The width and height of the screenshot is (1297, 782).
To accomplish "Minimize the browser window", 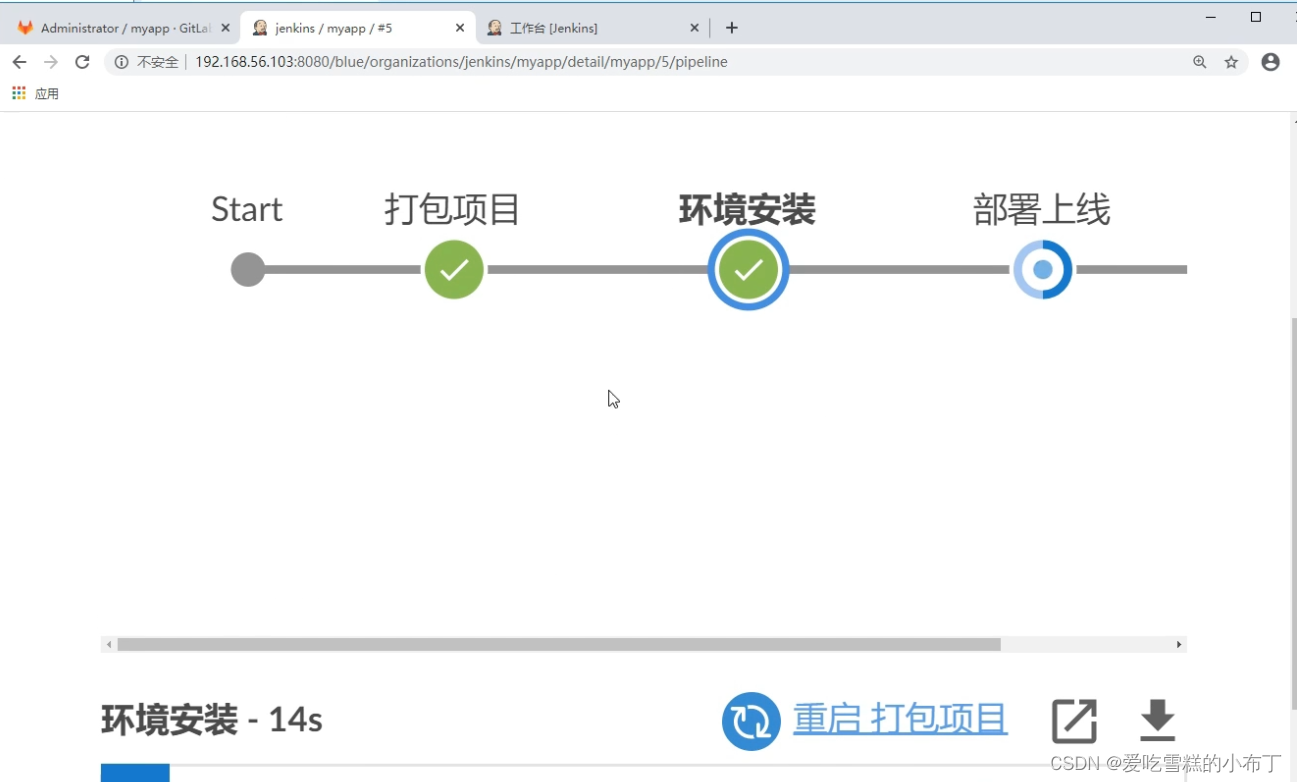I will tap(1211, 17).
